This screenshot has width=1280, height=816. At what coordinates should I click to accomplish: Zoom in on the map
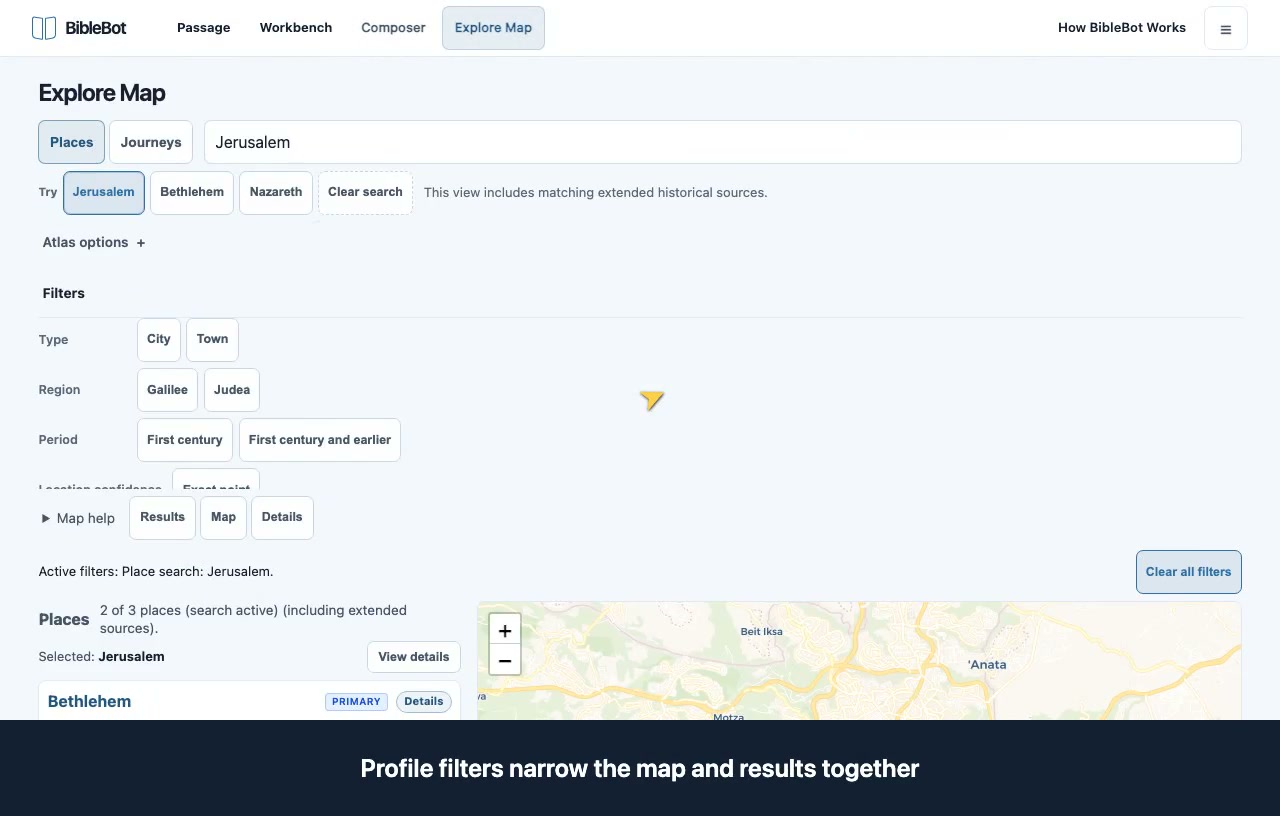pyautogui.click(x=505, y=630)
